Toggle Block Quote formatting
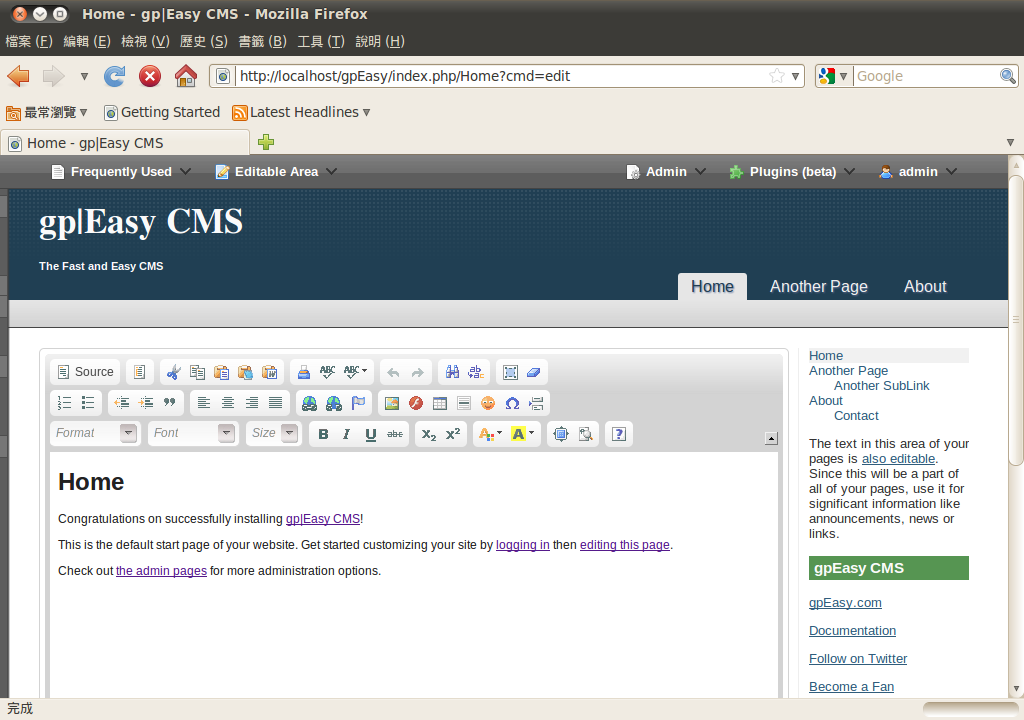 (170, 403)
